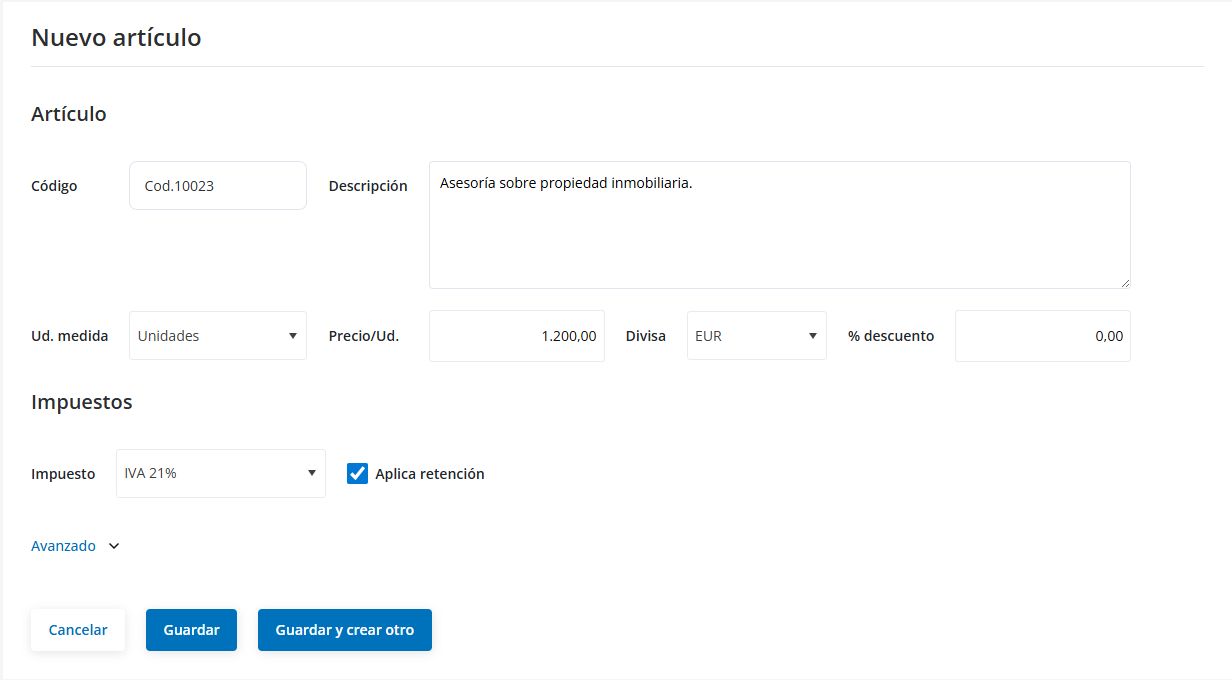Click the Ud. medida label
The width and height of the screenshot is (1232, 680).
point(70,336)
